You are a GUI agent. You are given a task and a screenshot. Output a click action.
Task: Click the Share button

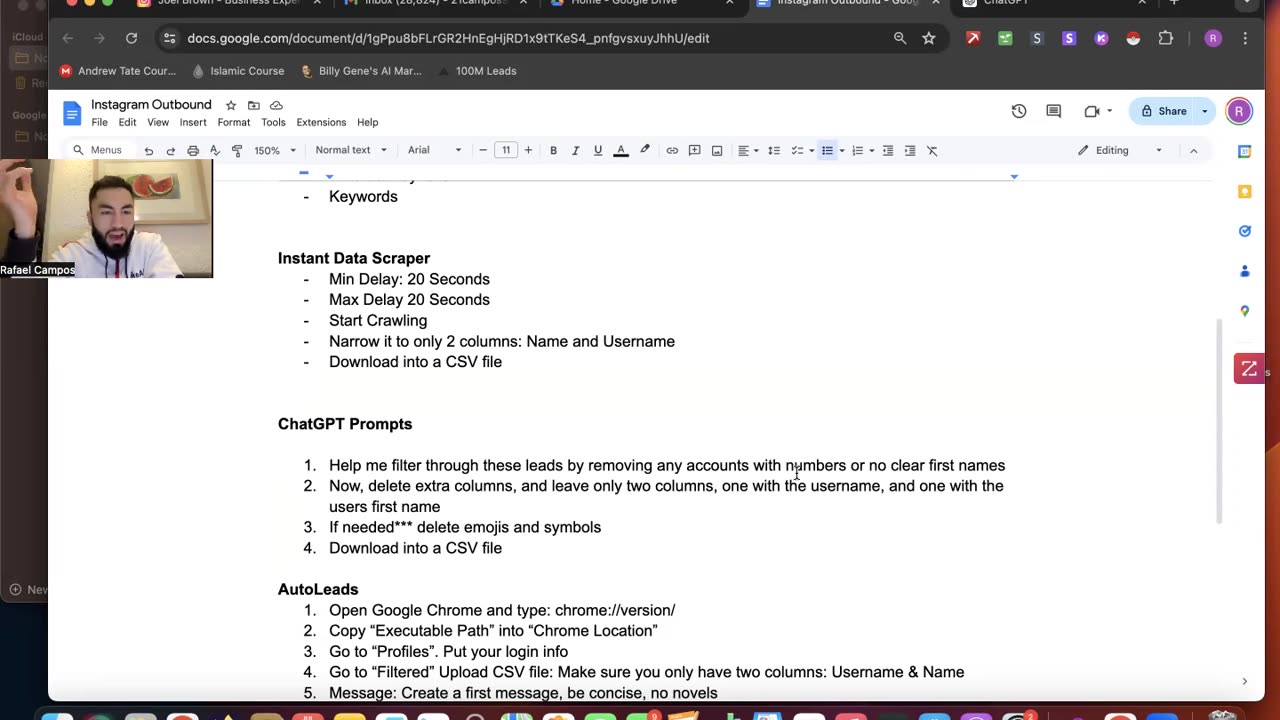tap(1163, 111)
